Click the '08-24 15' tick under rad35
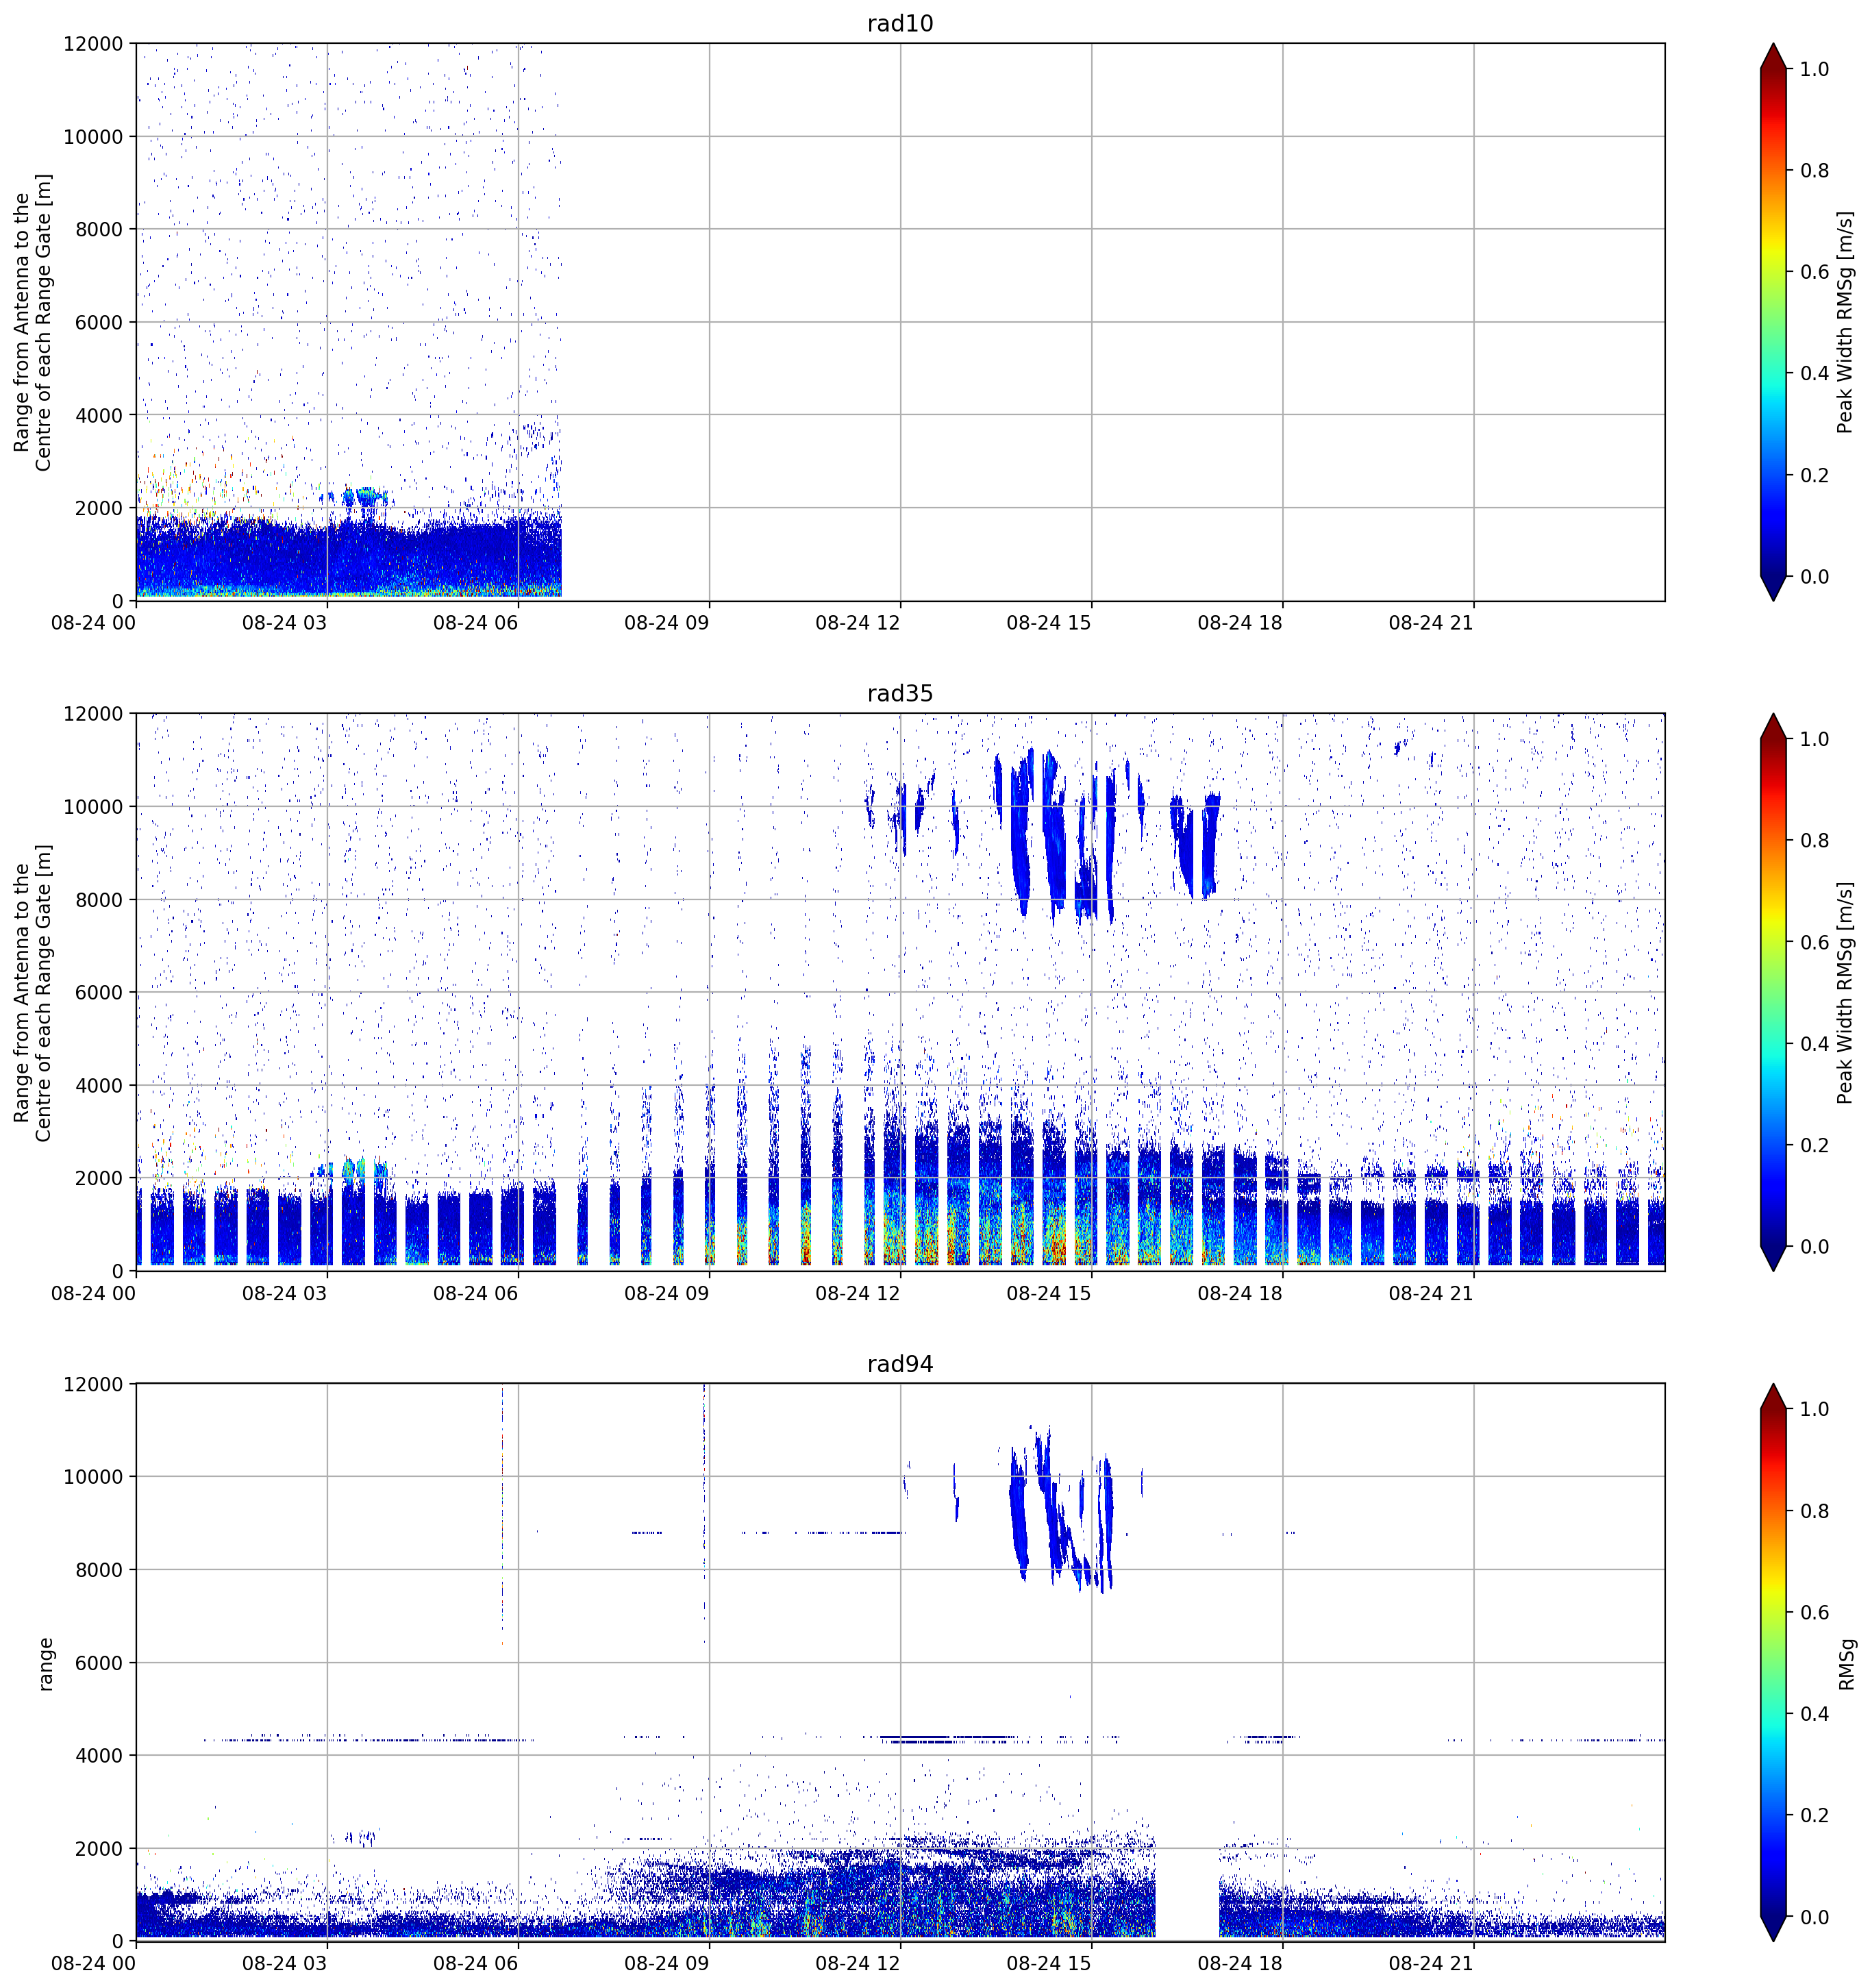This screenshot has height=1988, width=1870. tap(1048, 1293)
